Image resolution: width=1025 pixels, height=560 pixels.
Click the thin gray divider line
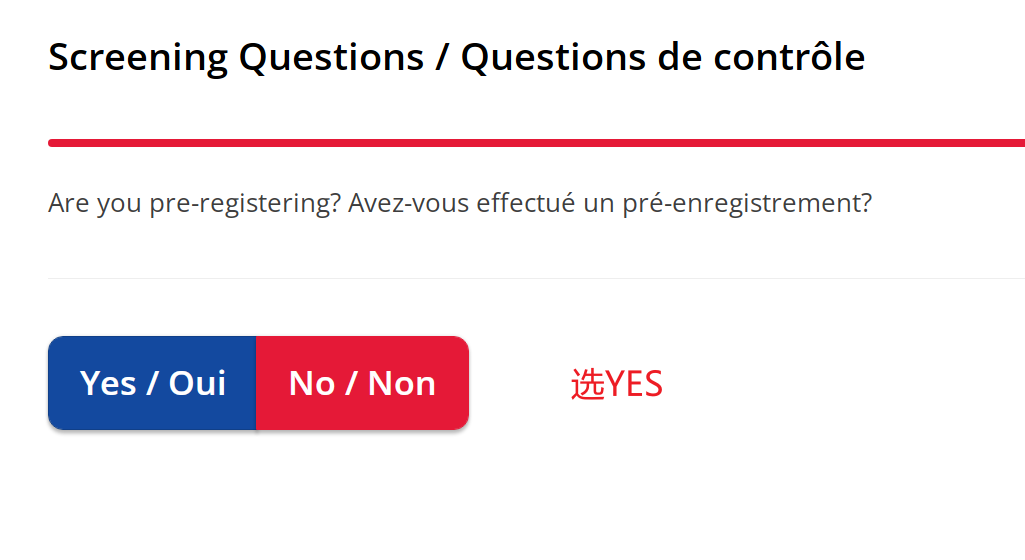[x=536, y=278]
